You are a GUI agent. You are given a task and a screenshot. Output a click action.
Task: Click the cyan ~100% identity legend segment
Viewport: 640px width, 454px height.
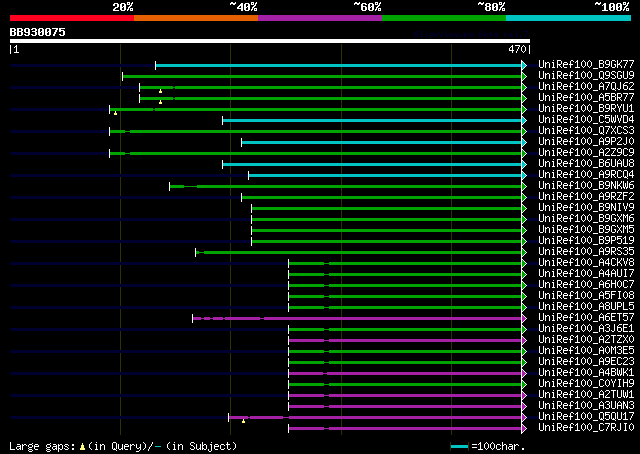click(569, 18)
